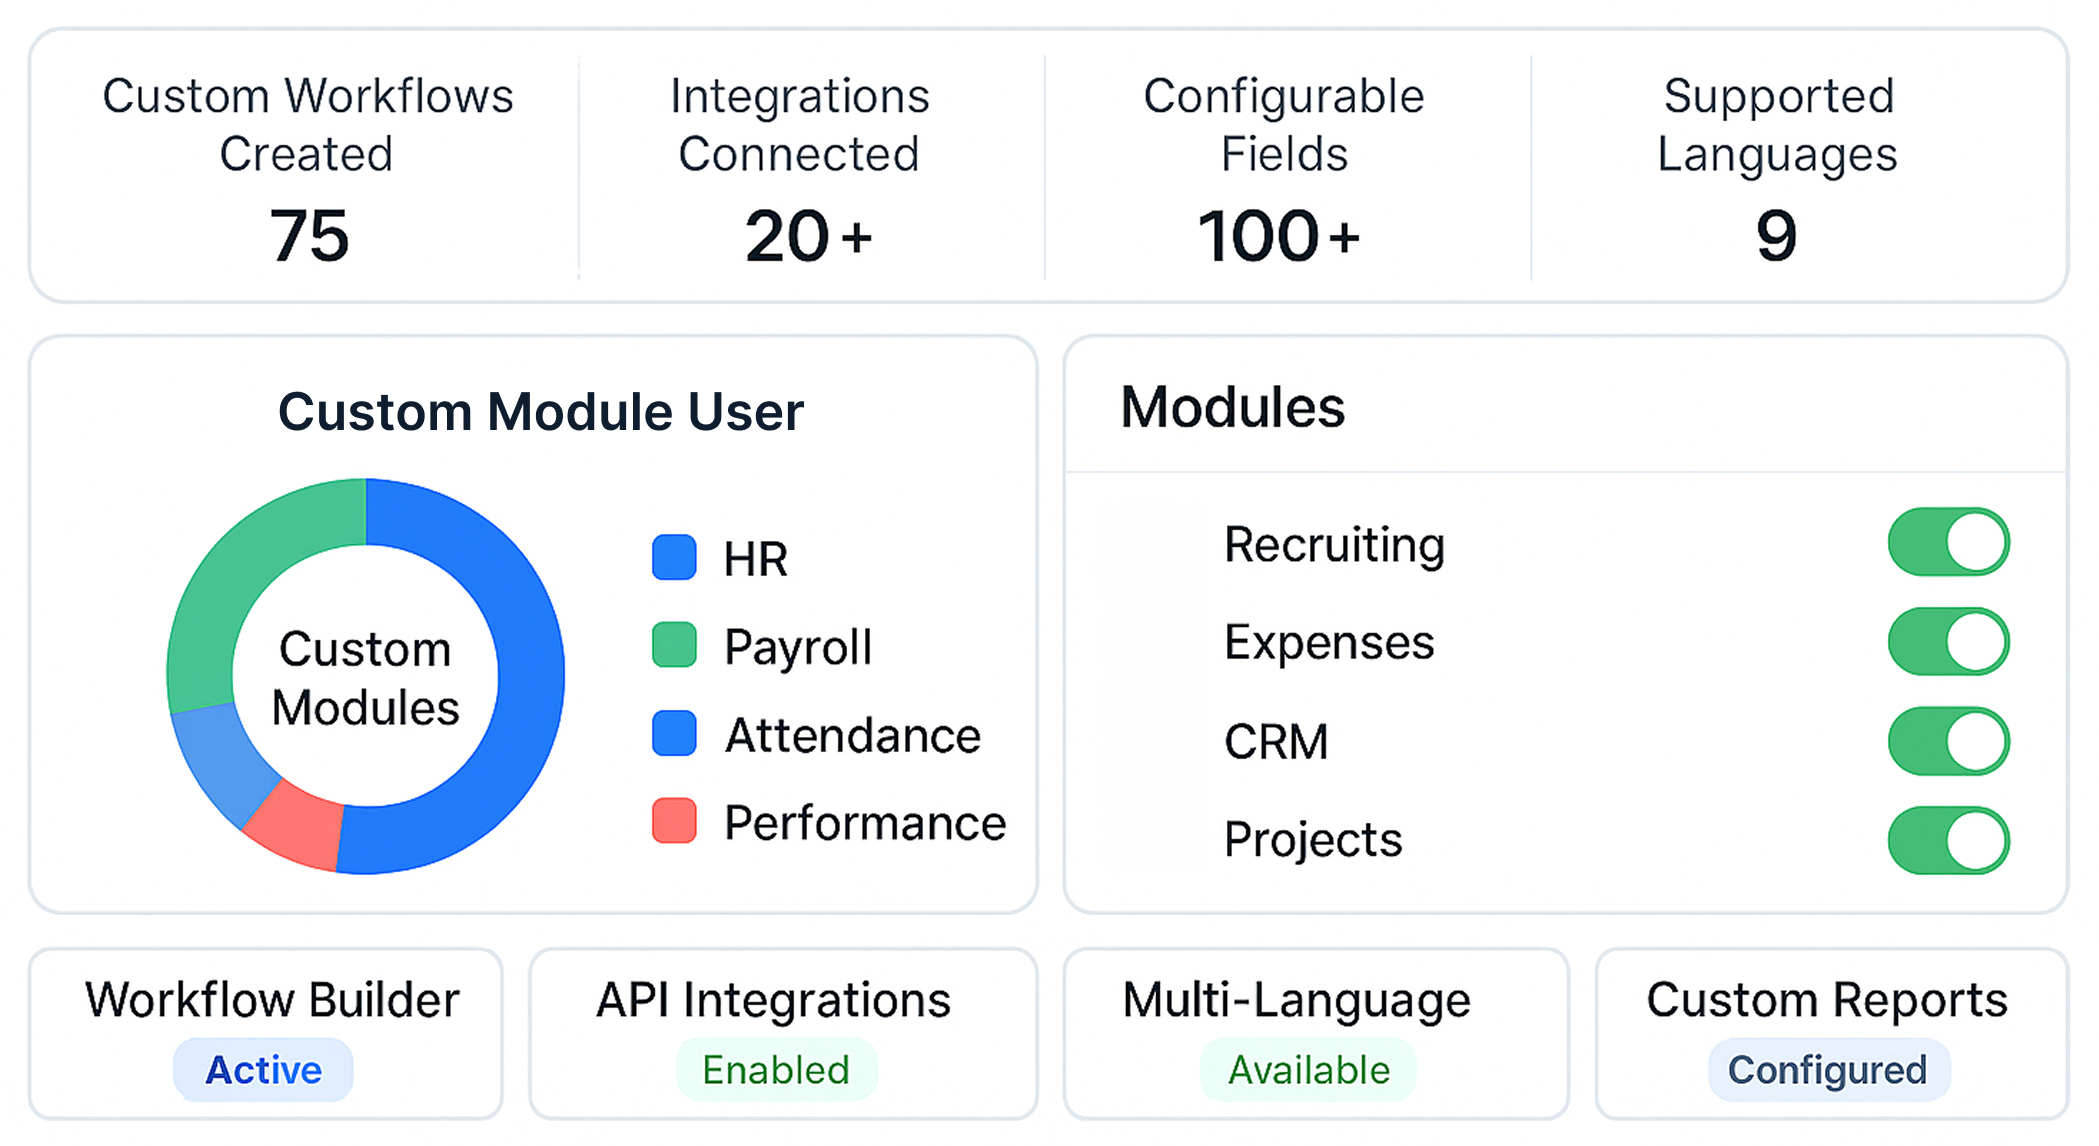This screenshot has width=2099, height=1146.
Task: Select the red Performance legend swatch
Action: pyautogui.click(x=674, y=821)
